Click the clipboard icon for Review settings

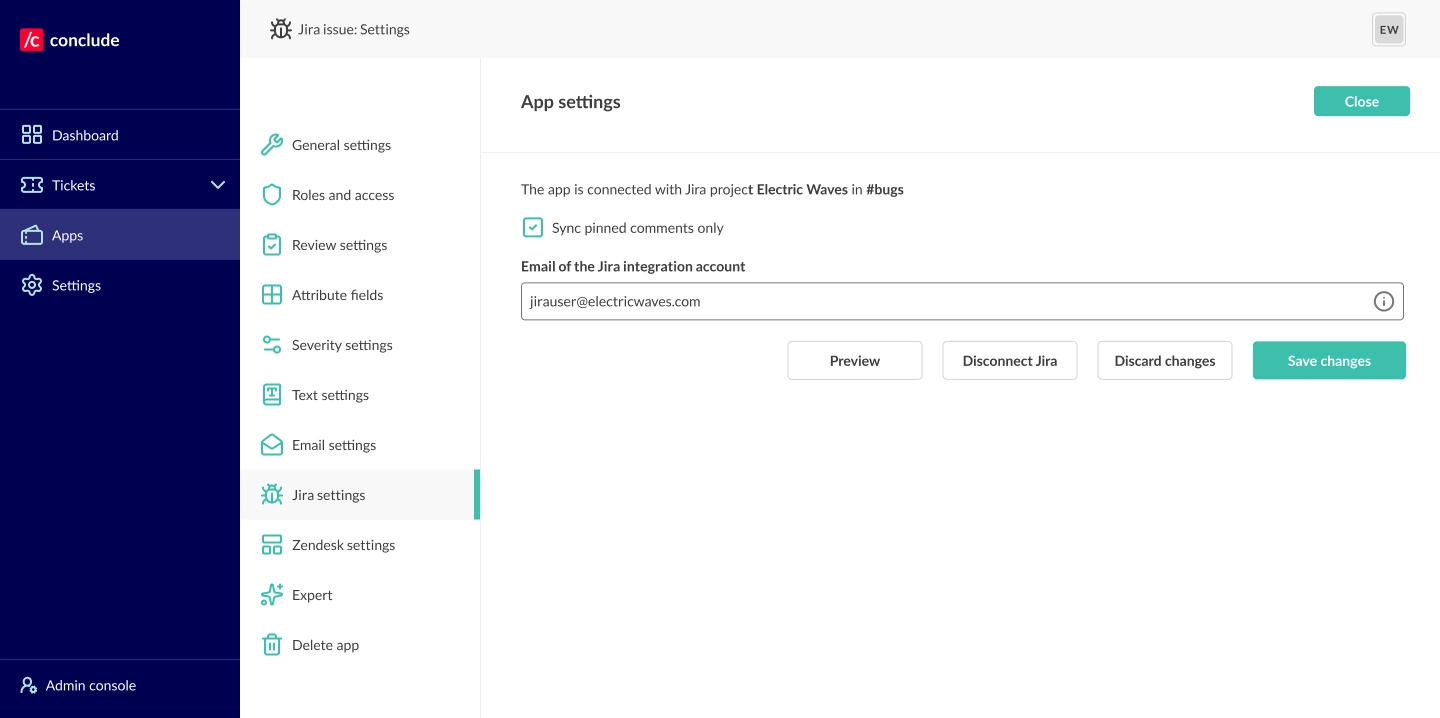[x=271, y=245]
